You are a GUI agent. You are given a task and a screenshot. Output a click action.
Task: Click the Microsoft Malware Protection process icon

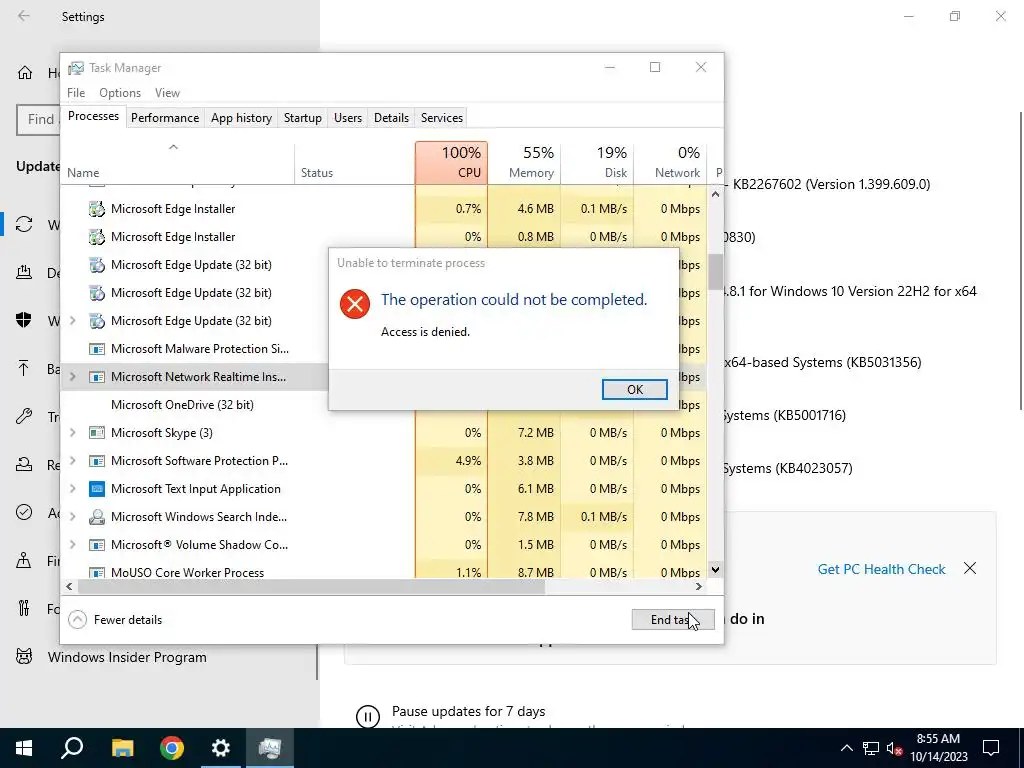pyautogui.click(x=97, y=349)
